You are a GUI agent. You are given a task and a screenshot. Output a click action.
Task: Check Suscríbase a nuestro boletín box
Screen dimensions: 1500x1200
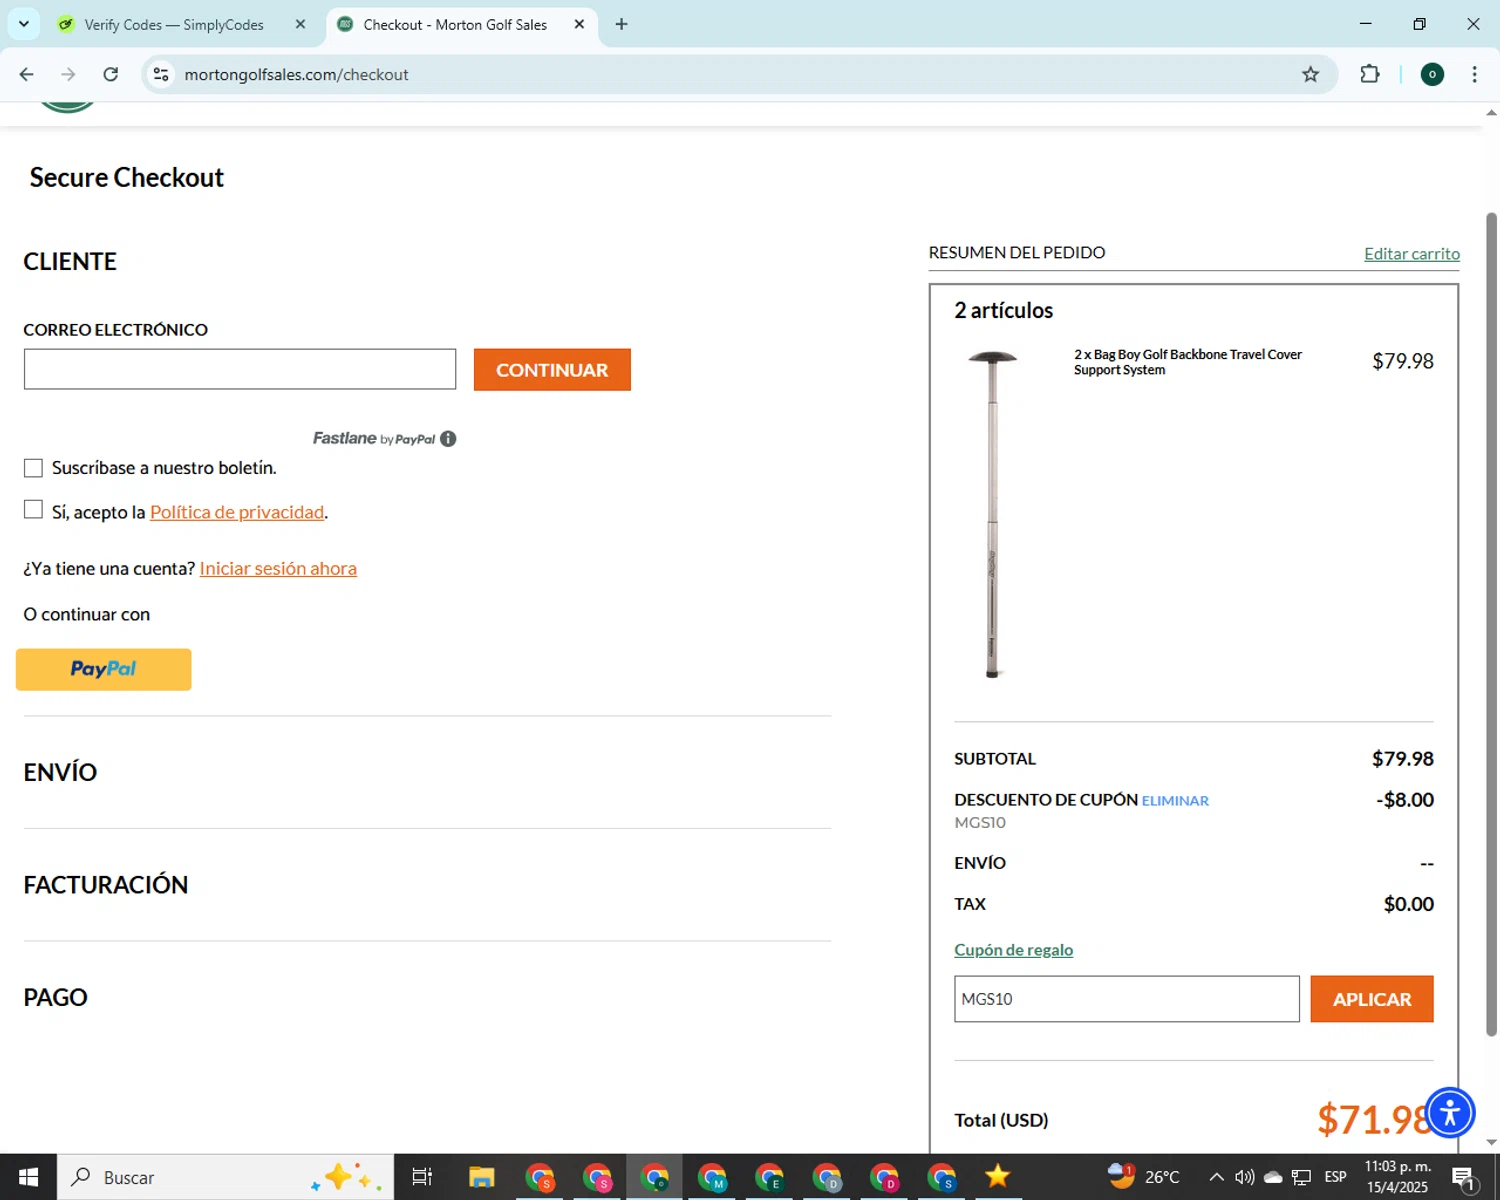coord(33,468)
